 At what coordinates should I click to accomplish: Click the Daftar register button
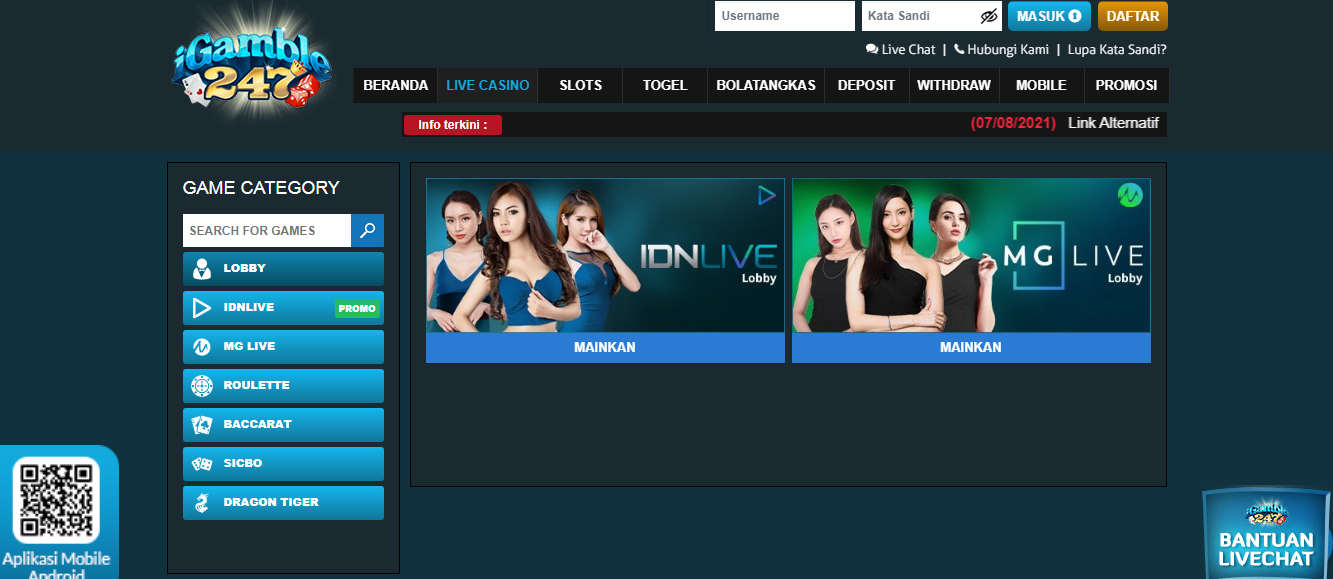1133,16
